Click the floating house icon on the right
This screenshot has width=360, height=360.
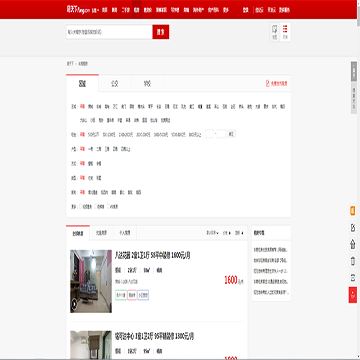pyautogui.click(x=353, y=244)
